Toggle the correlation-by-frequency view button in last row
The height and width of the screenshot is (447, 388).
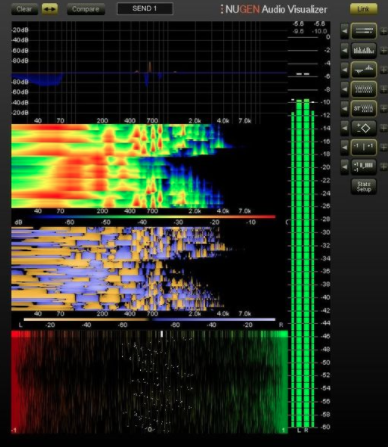click(364, 166)
